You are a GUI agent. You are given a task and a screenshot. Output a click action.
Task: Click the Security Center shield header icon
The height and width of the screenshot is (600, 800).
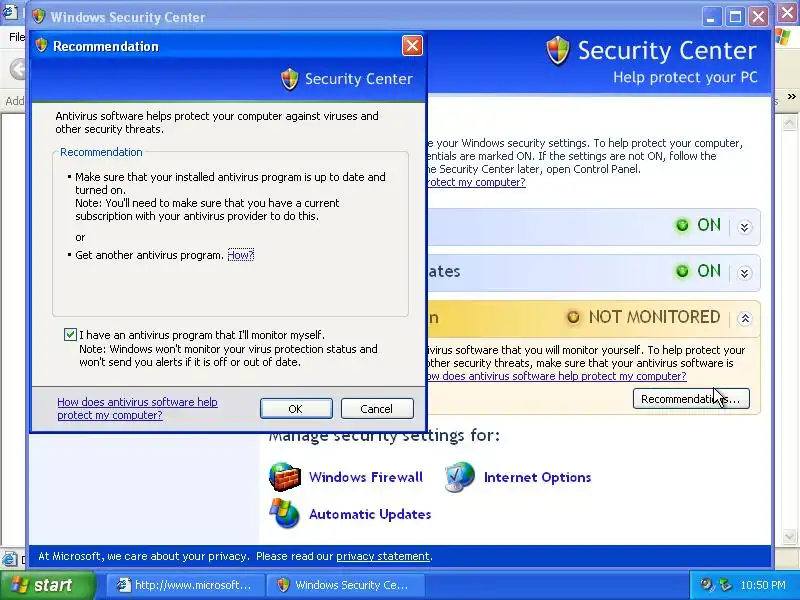557,51
